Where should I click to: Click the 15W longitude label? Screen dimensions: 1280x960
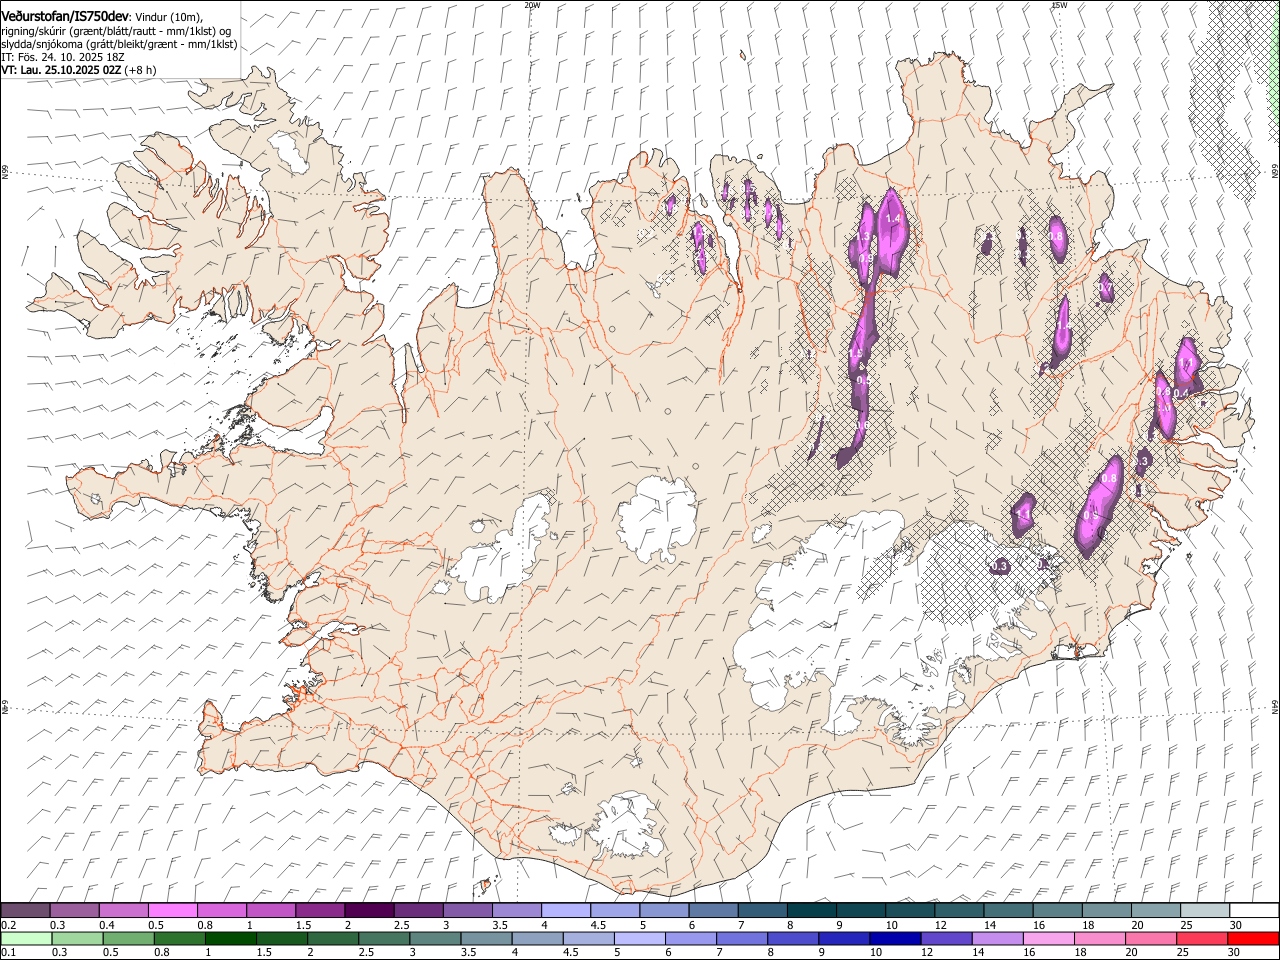[x=1059, y=5]
